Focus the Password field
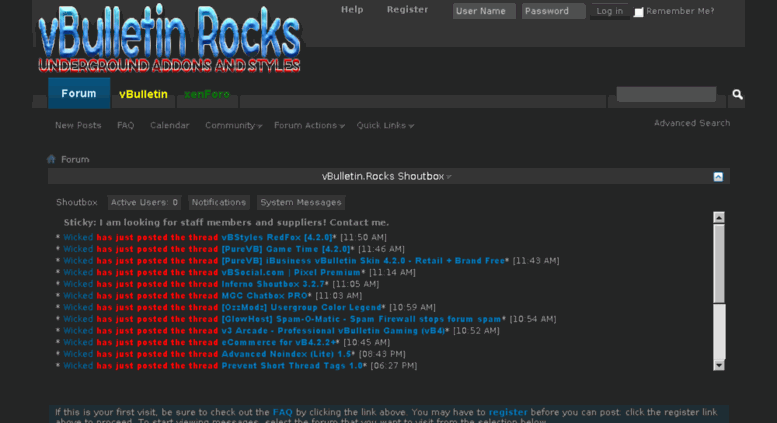Screen dimensions: 777x423 tap(553, 11)
